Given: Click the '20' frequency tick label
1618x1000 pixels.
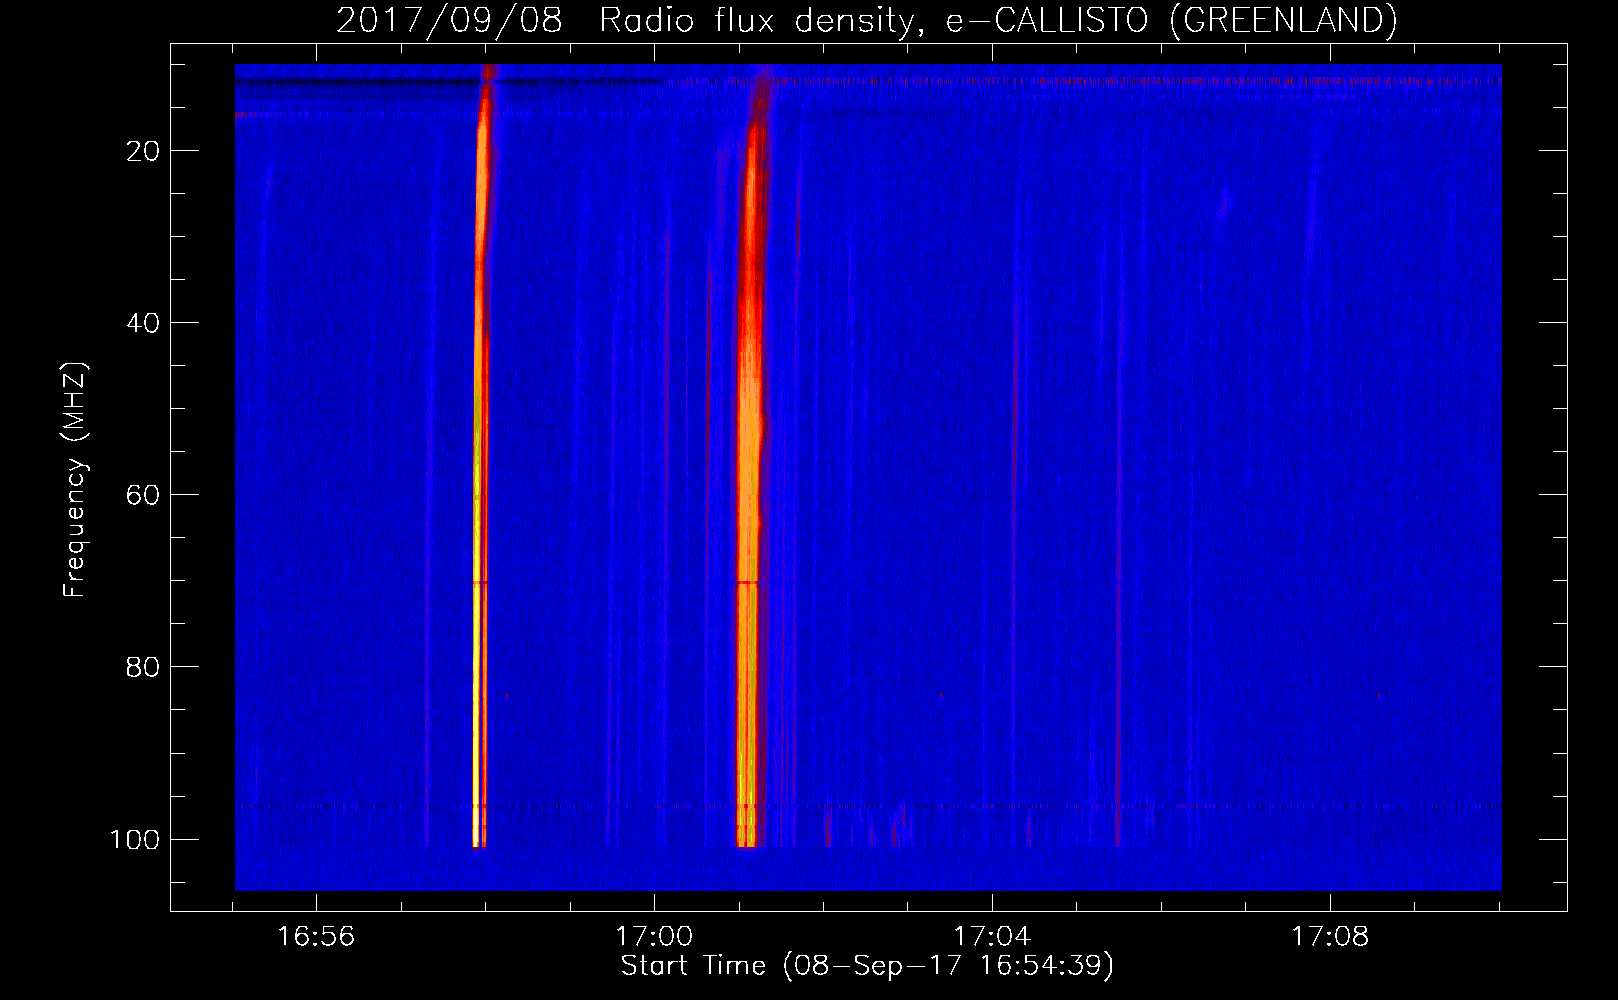Looking at the screenshot, I should point(143,151).
